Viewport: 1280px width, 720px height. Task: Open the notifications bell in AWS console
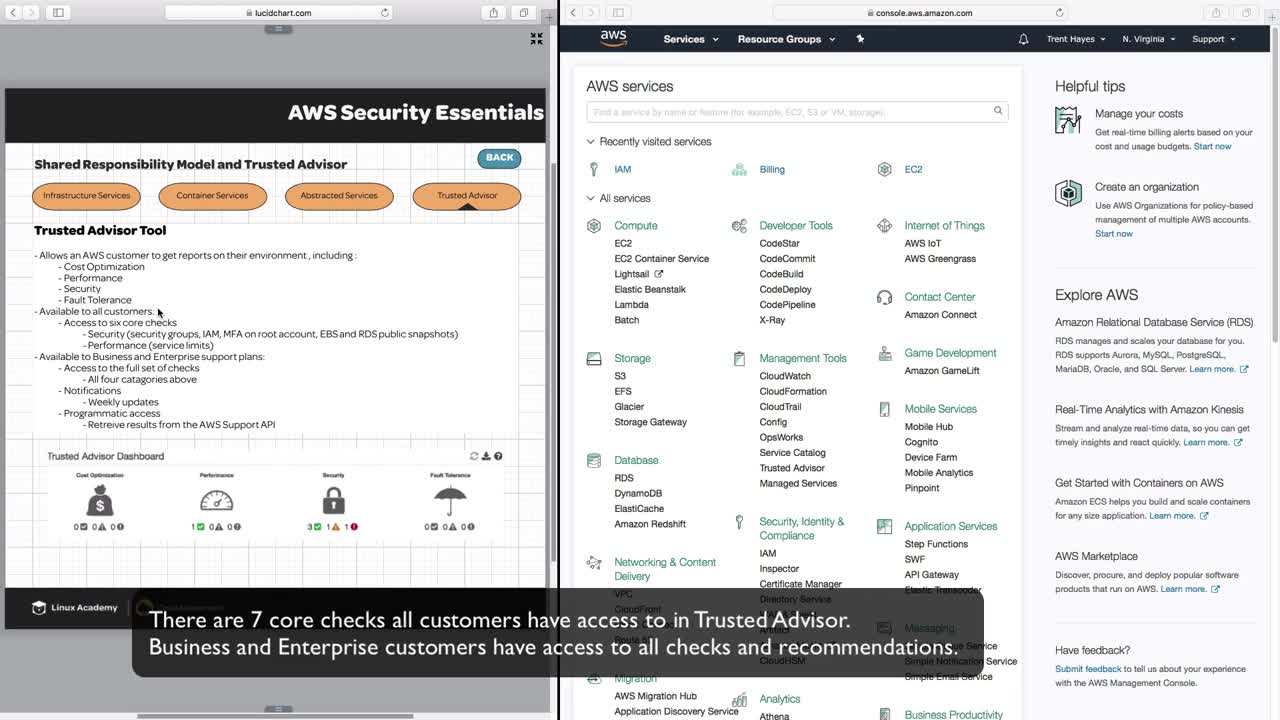[x=1023, y=39]
